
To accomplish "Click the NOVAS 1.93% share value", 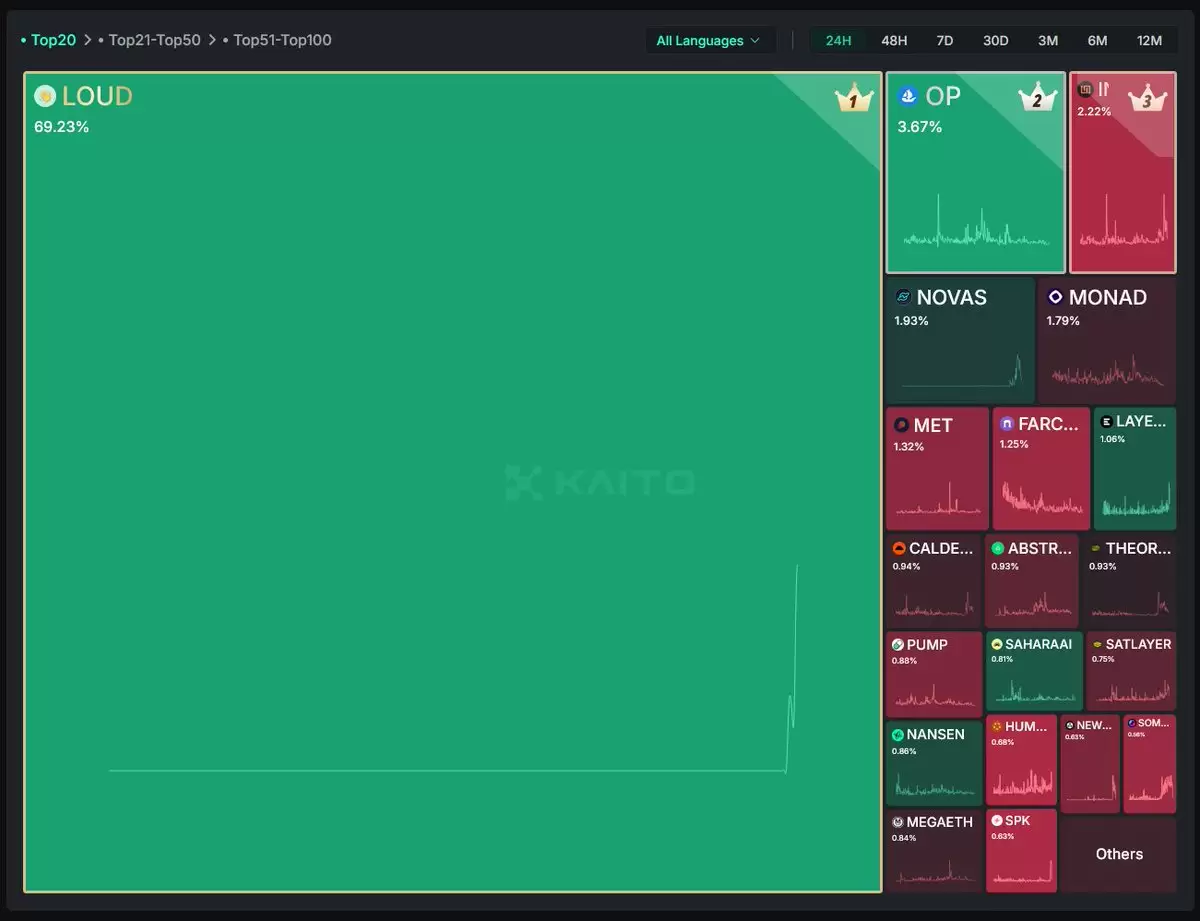I will [x=911, y=321].
